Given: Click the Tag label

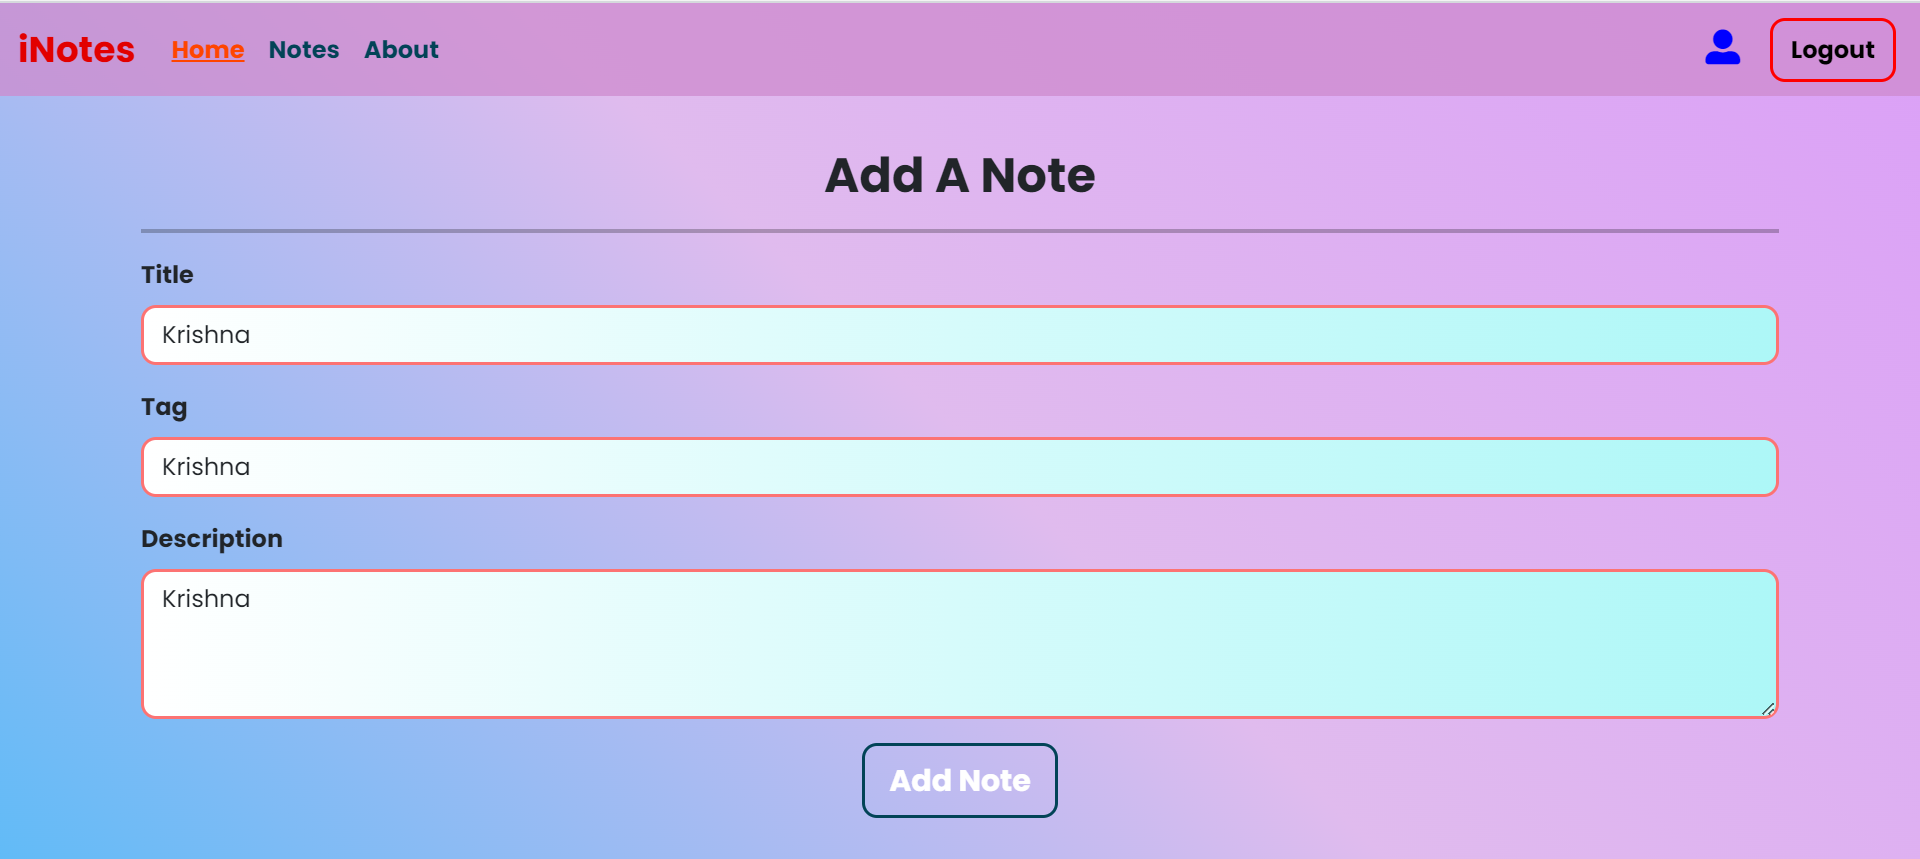Looking at the screenshot, I should tap(164, 407).
